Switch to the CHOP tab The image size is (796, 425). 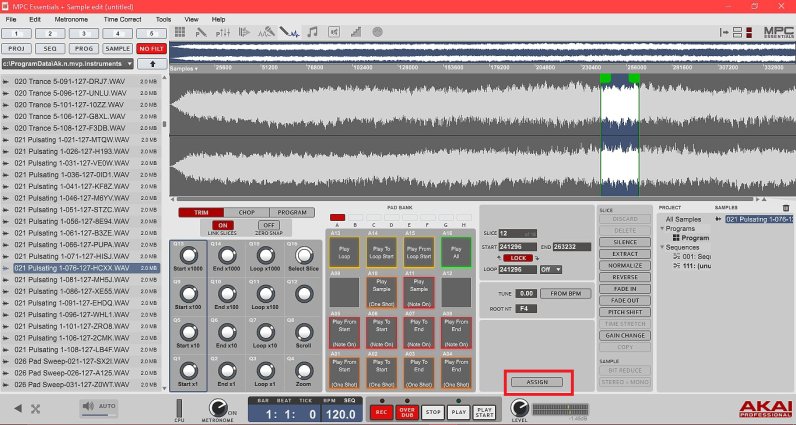coord(246,212)
